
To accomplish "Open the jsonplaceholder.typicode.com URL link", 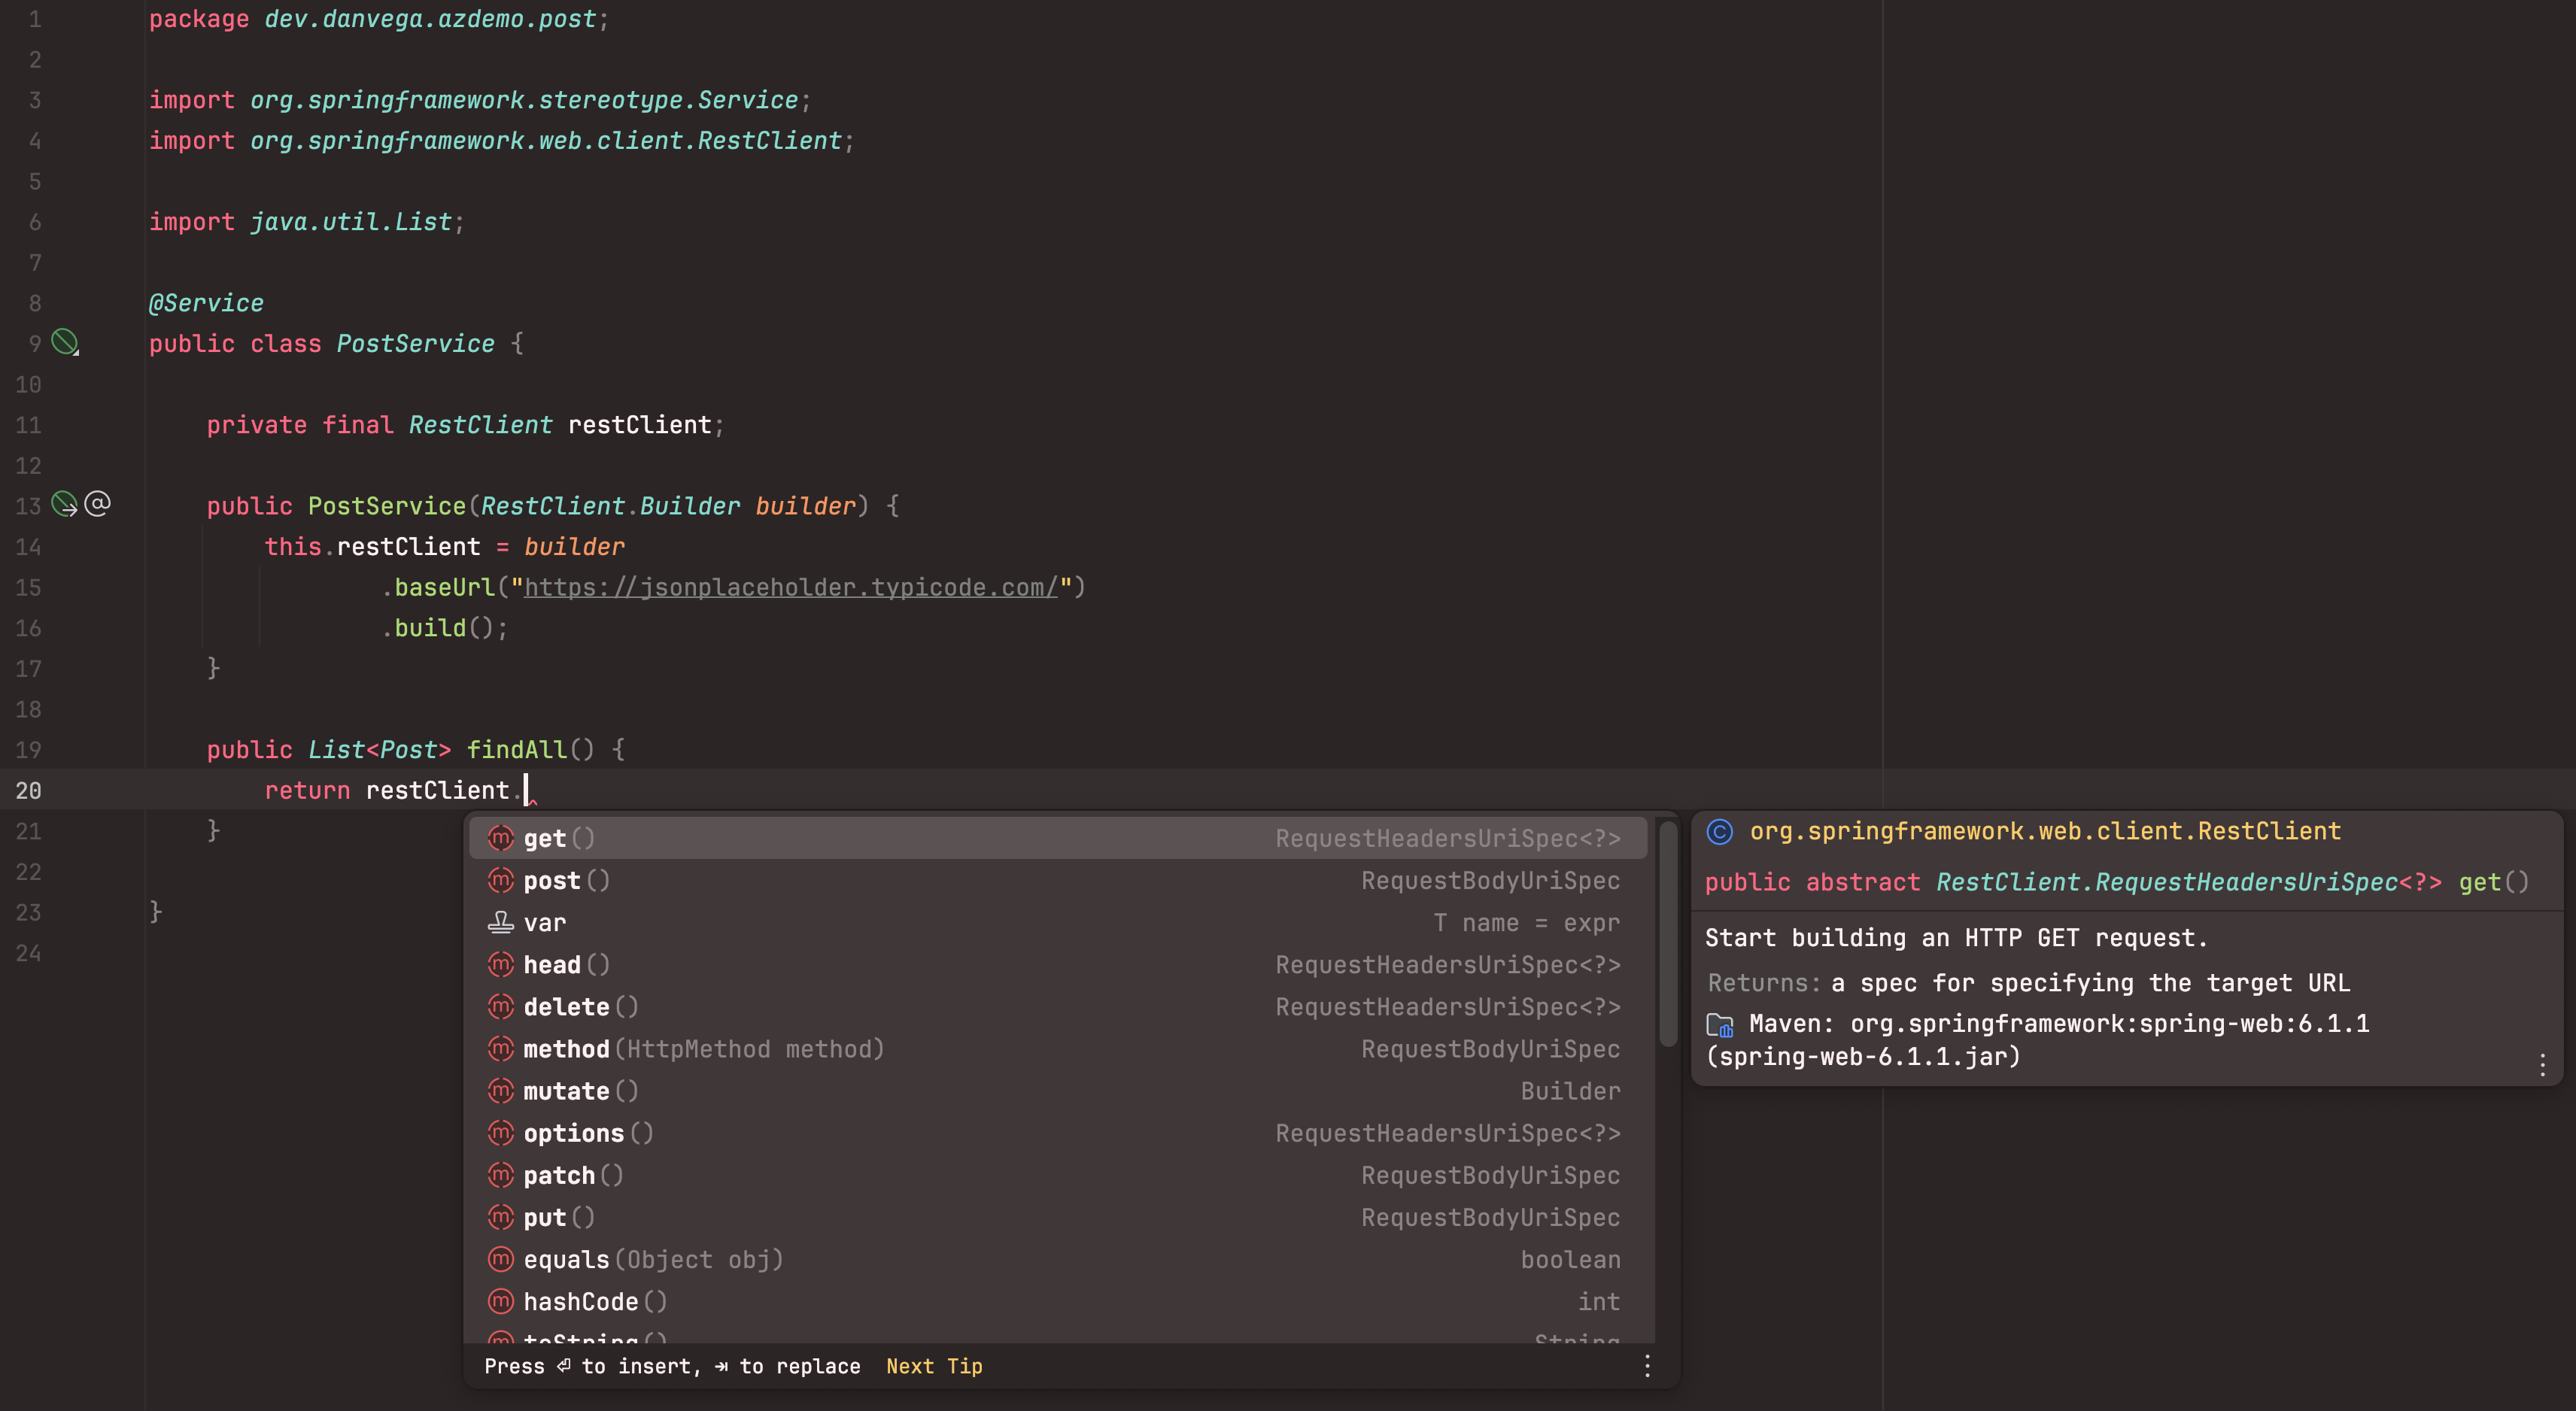I will [x=790, y=587].
